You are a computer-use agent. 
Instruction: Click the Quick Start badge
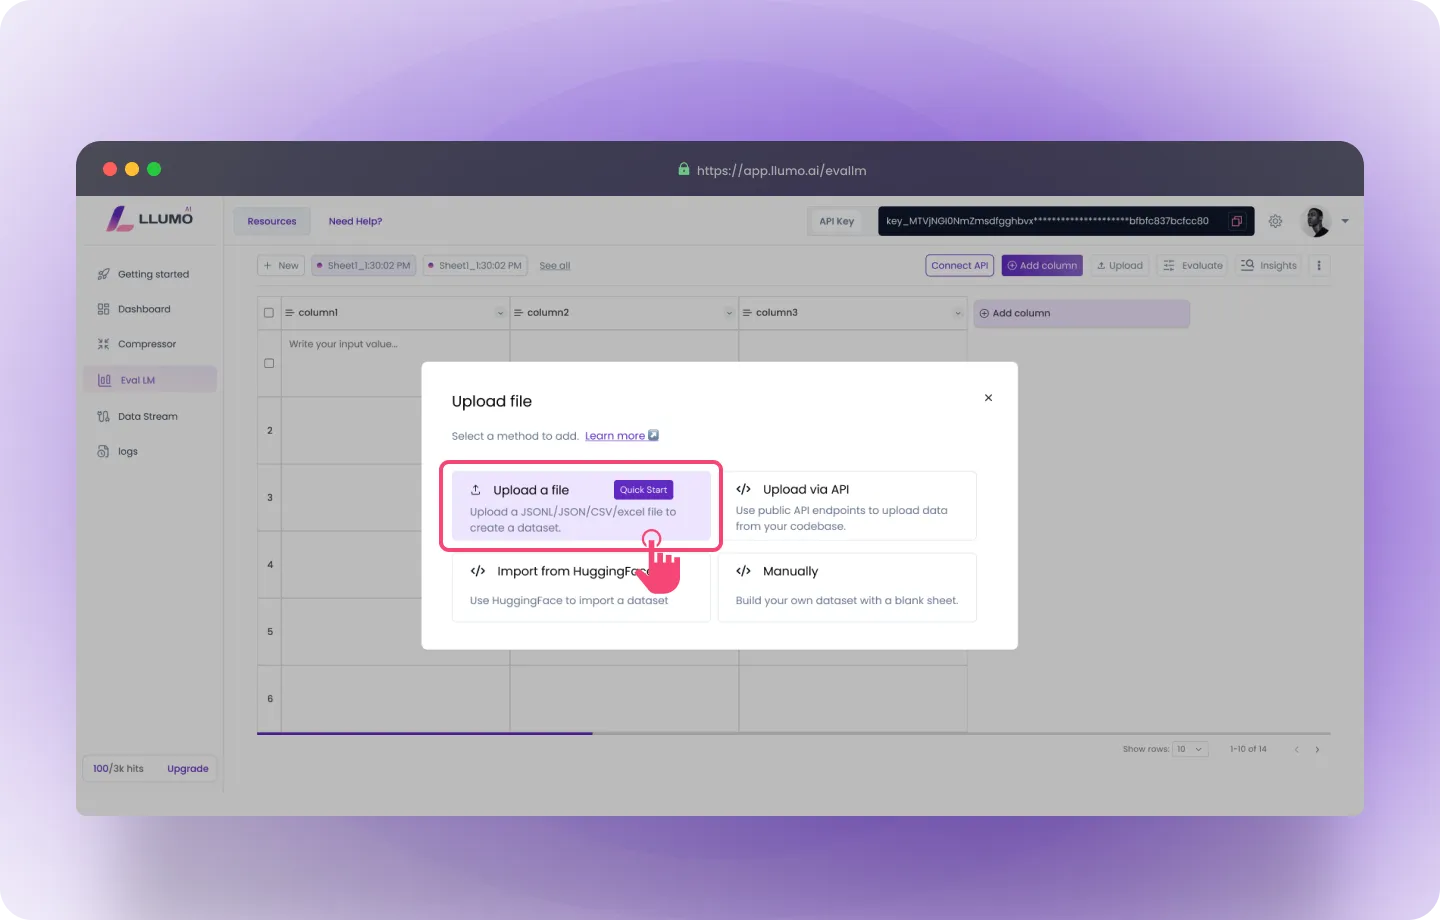pyautogui.click(x=643, y=490)
